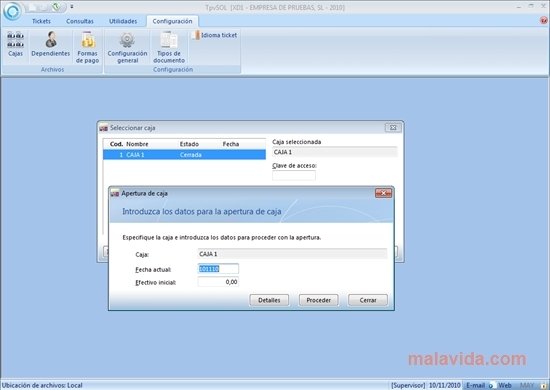The height and width of the screenshot is (390, 550).
Task: Select the CAJA 1 row in list
Action: tap(185, 155)
